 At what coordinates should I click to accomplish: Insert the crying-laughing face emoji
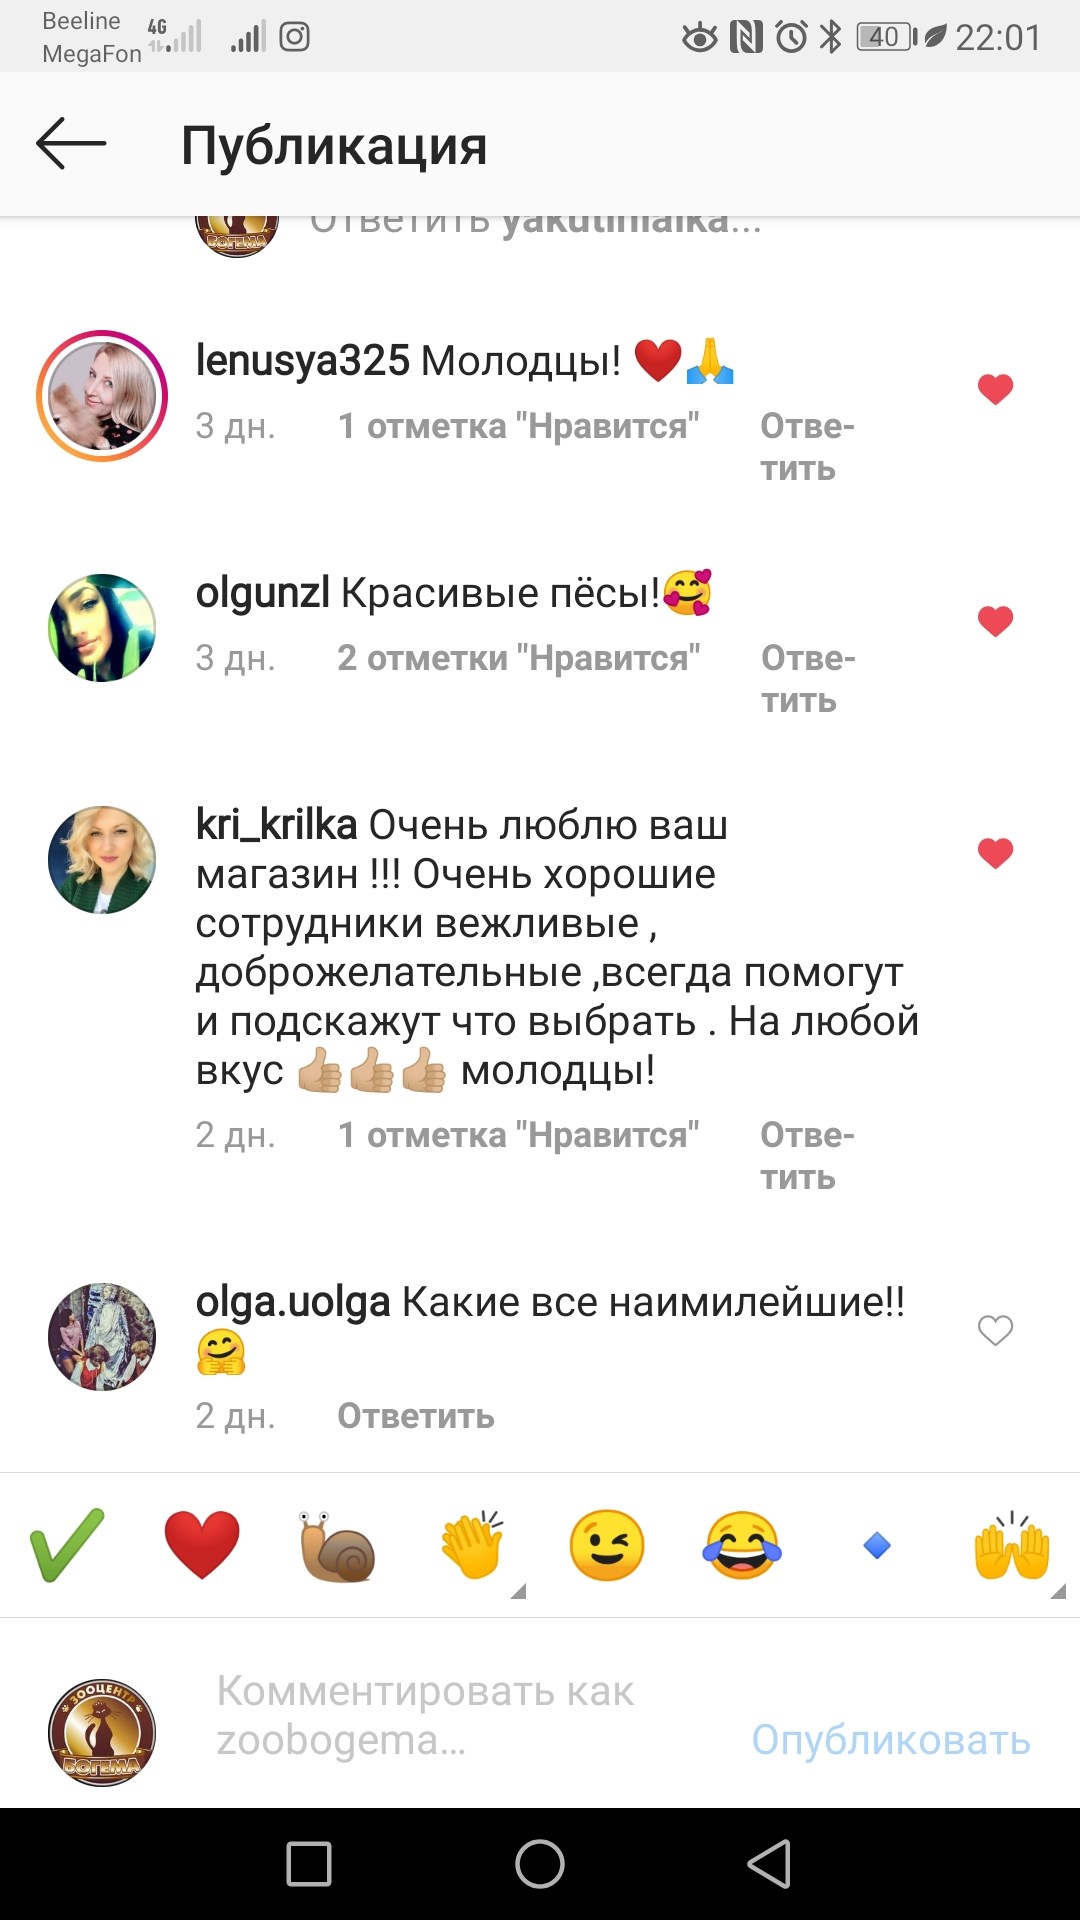pyautogui.click(x=742, y=1545)
